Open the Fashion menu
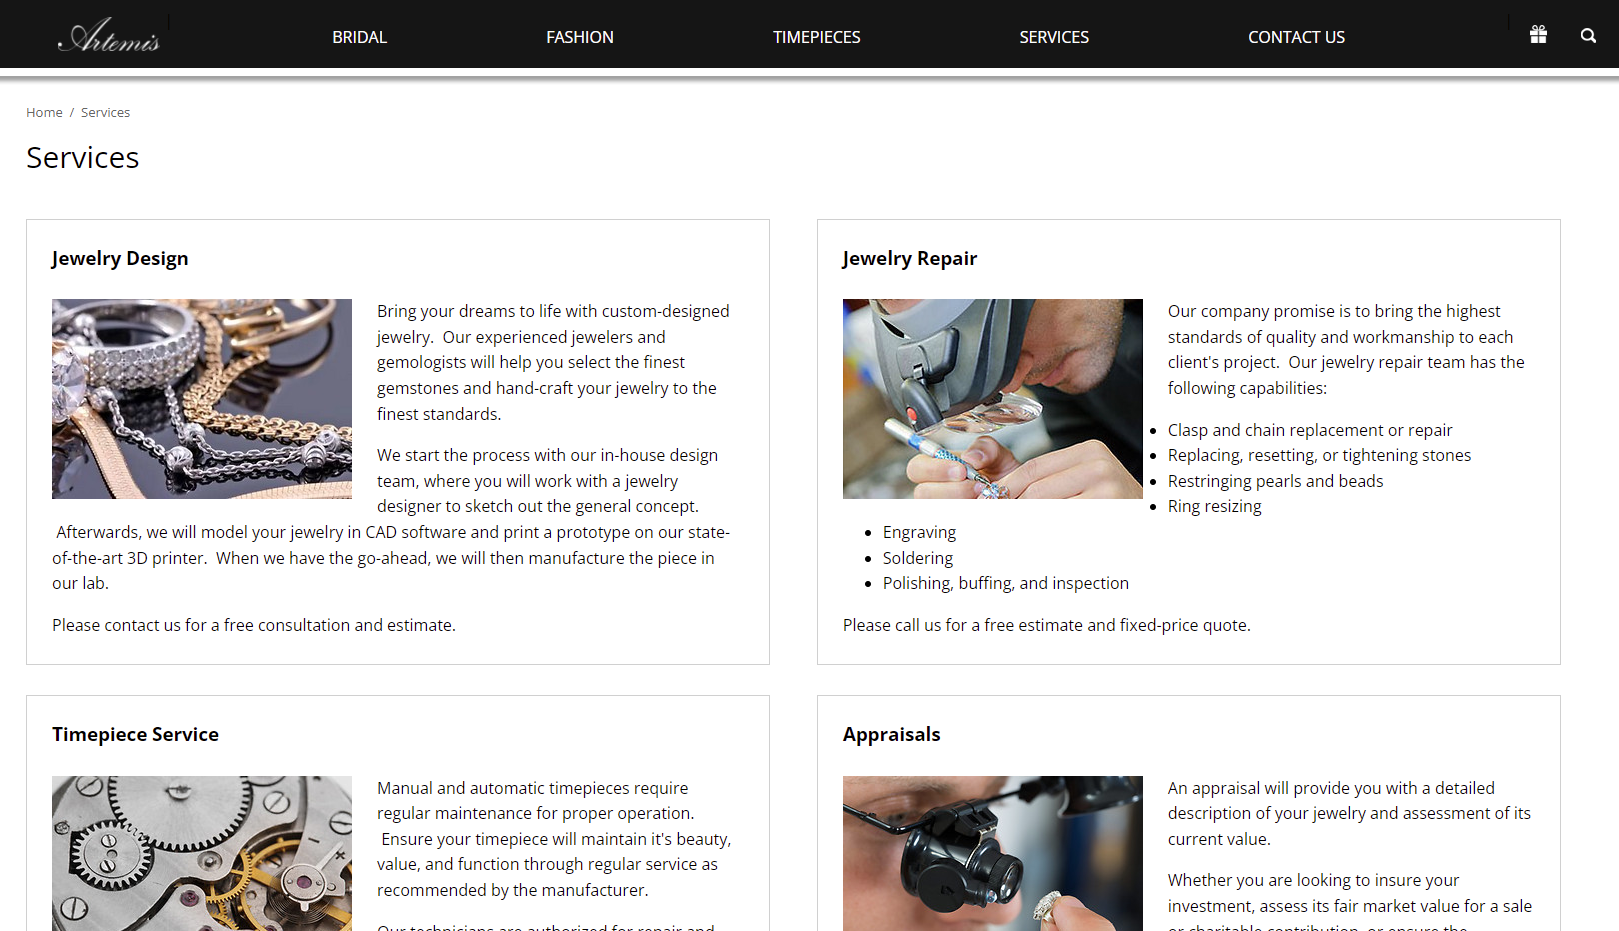The height and width of the screenshot is (931, 1619). pyautogui.click(x=580, y=37)
